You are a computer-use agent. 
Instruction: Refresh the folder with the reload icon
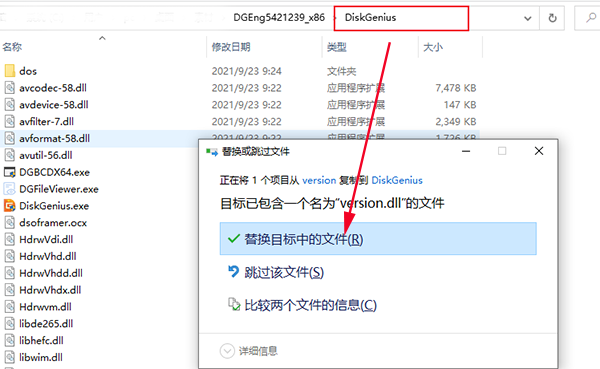(552, 18)
